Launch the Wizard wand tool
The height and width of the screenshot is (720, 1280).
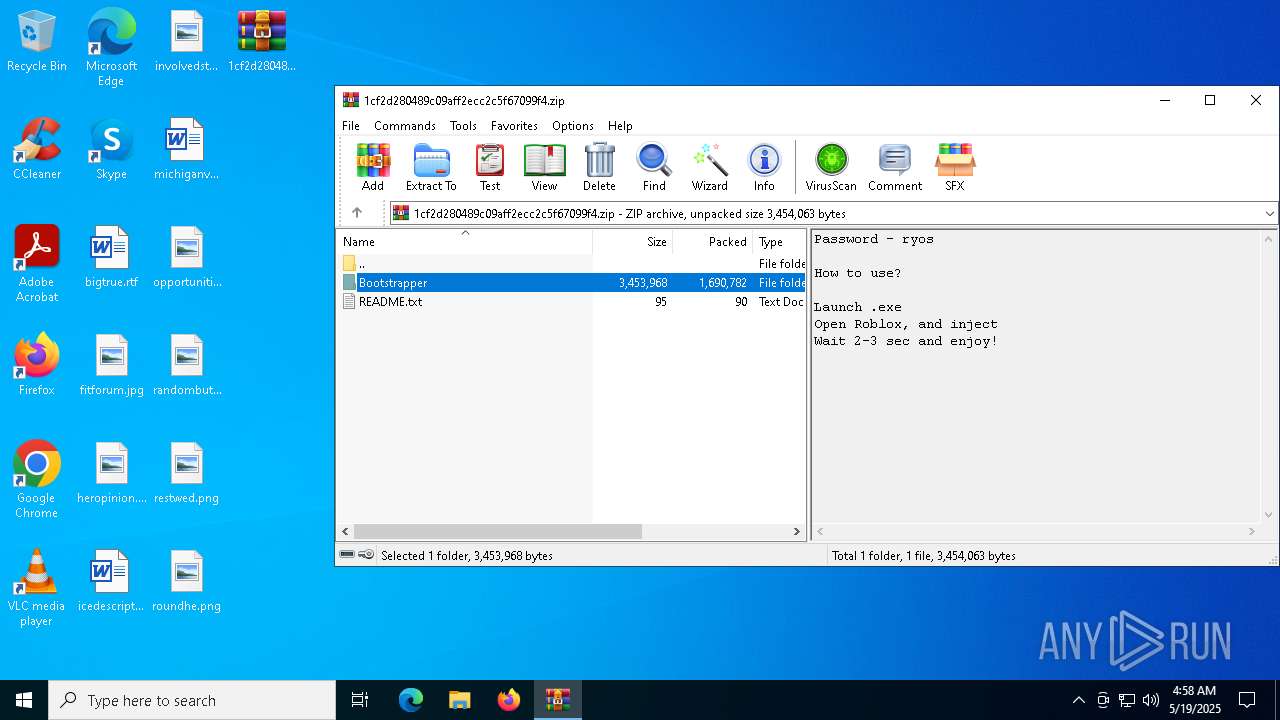pyautogui.click(x=709, y=167)
